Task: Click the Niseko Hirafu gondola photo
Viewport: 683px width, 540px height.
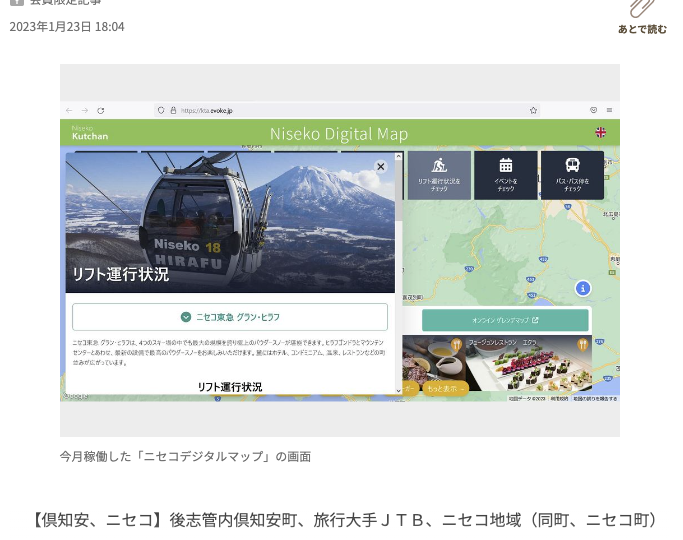Action: [230, 222]
